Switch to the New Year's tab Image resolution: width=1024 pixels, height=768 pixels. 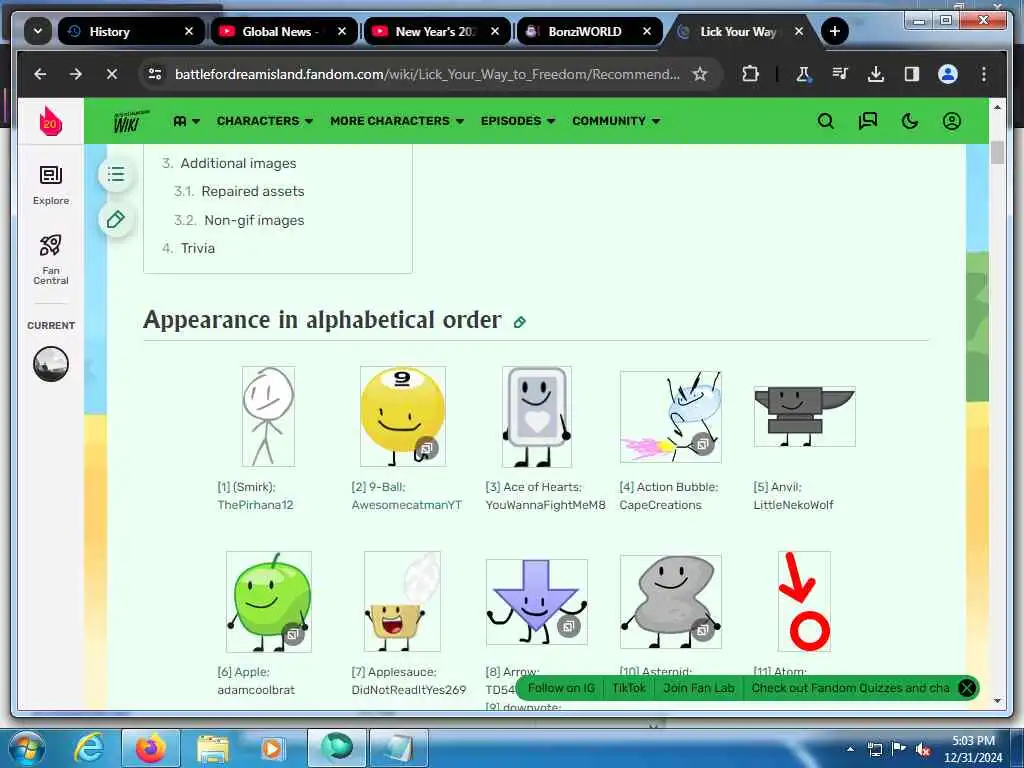pyautogui.click(x=434, y=31)
